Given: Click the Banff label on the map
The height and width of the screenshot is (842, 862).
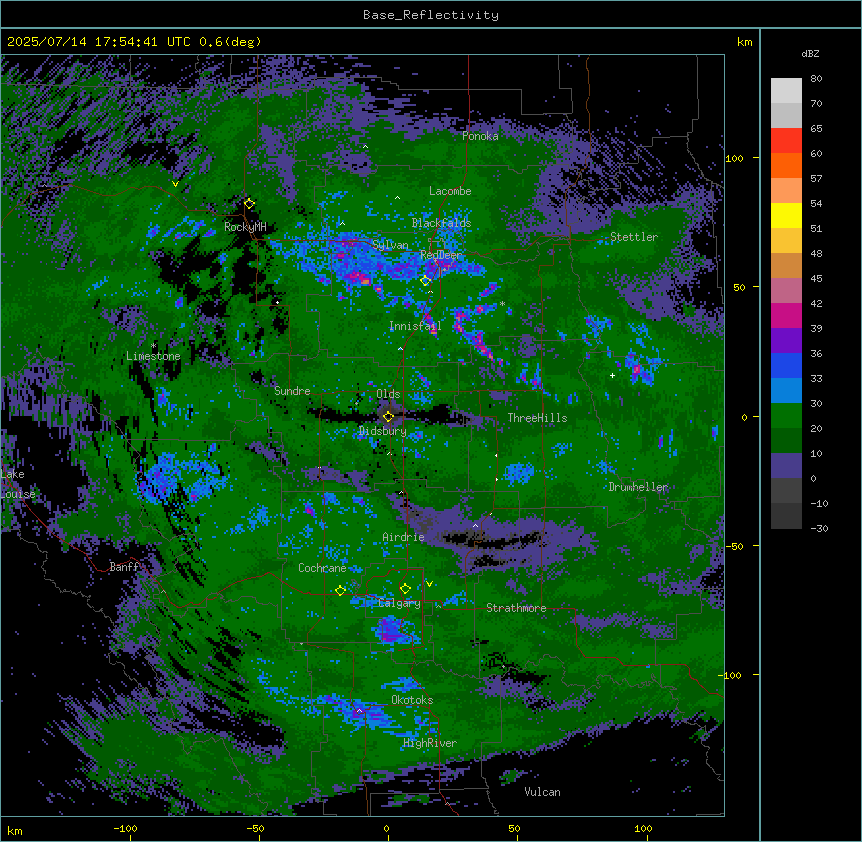Looking at the screenshot, I should pyautogui.click(x=124, y=567).
